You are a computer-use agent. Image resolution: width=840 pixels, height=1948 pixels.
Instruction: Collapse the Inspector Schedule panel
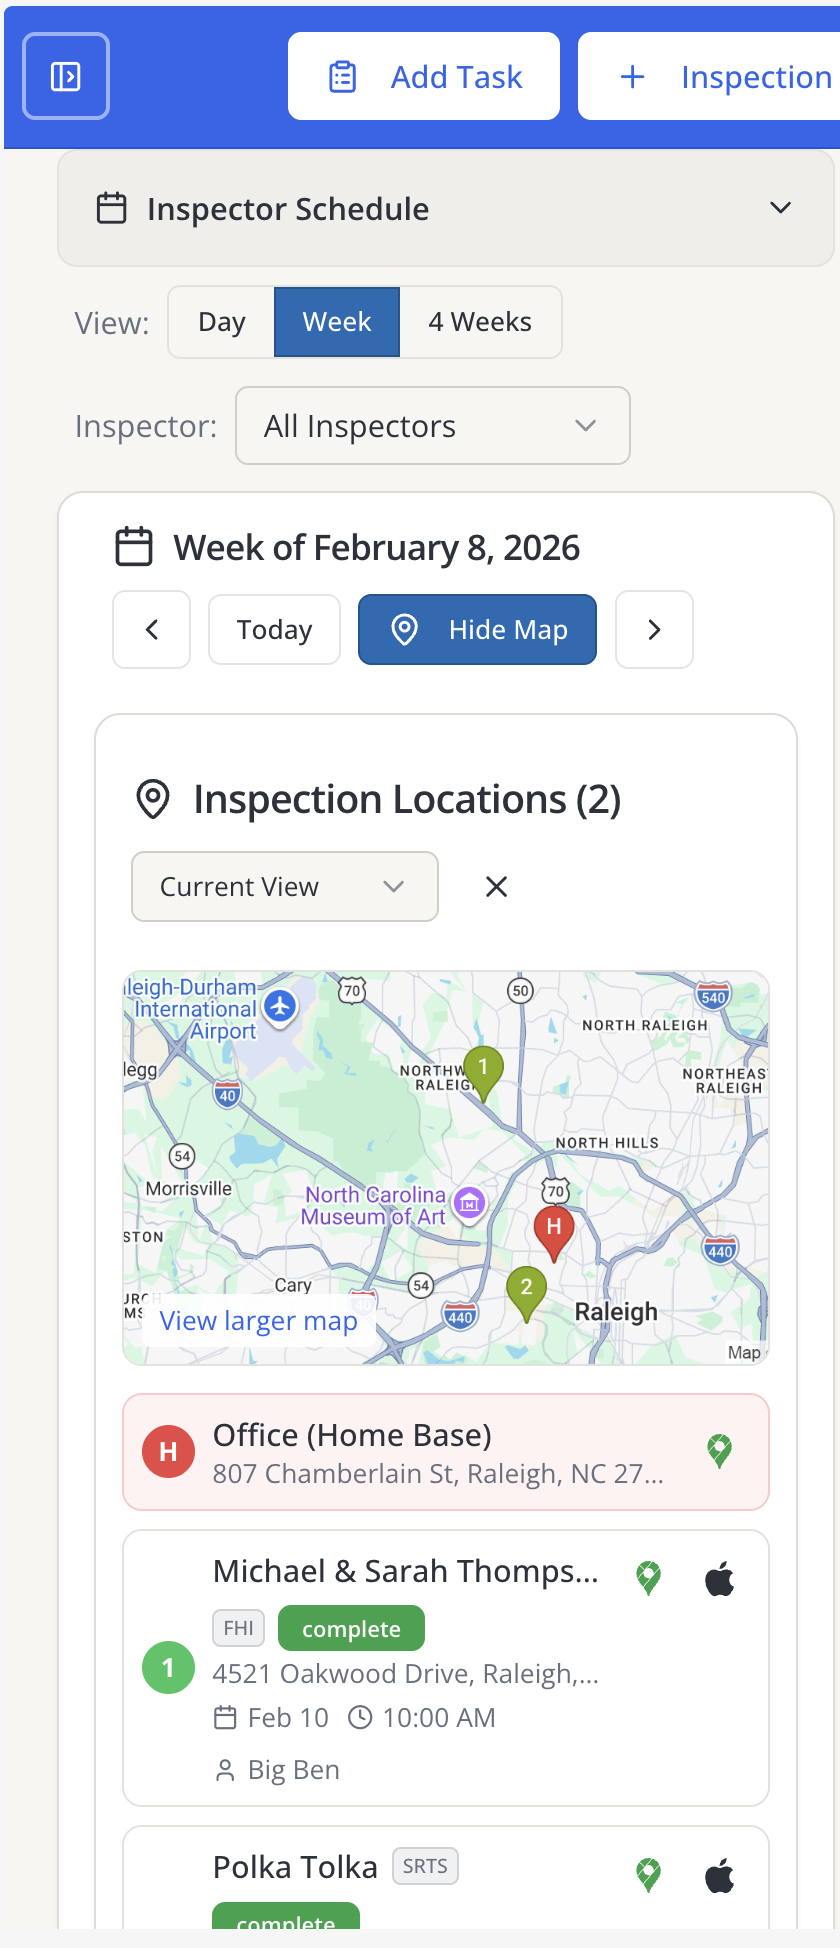coord(778,208)
